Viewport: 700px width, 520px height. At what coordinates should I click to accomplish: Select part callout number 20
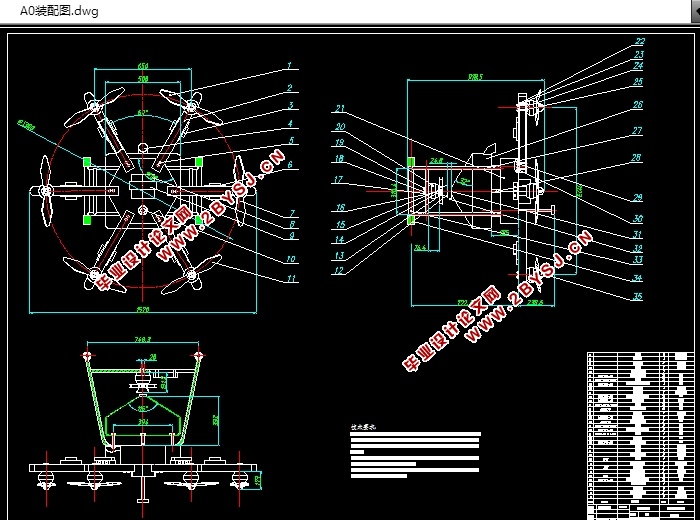[x=340, y=126]
